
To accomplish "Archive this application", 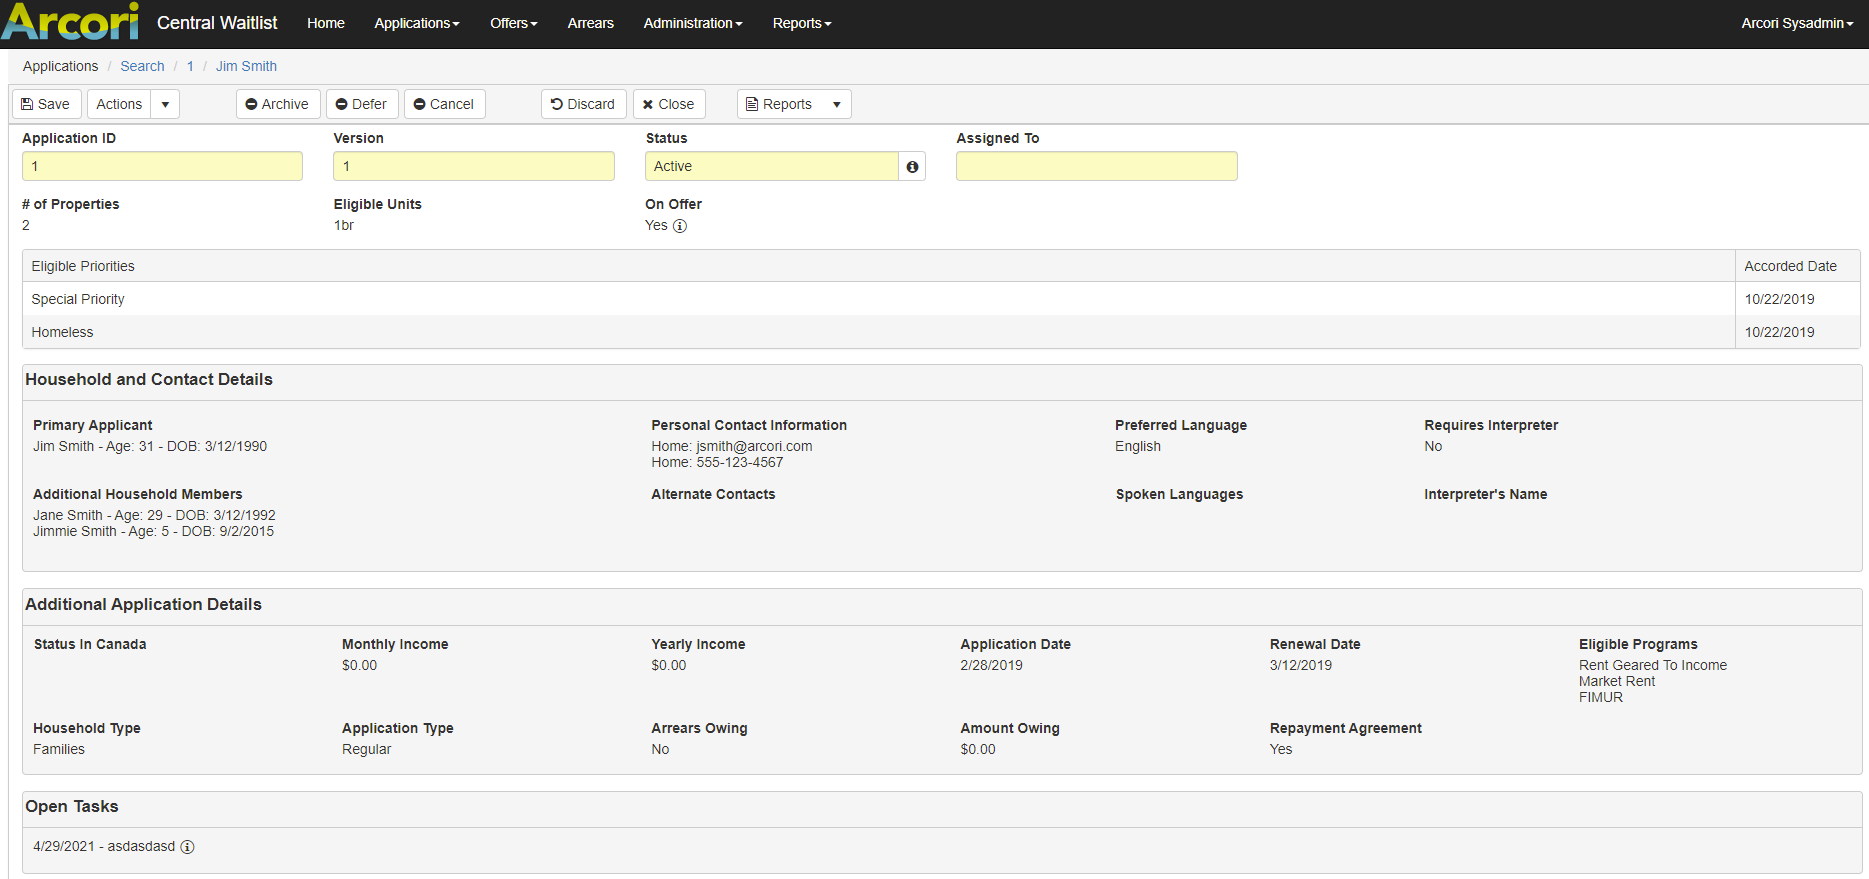I will pyautogui.click(x=278, y=104).
